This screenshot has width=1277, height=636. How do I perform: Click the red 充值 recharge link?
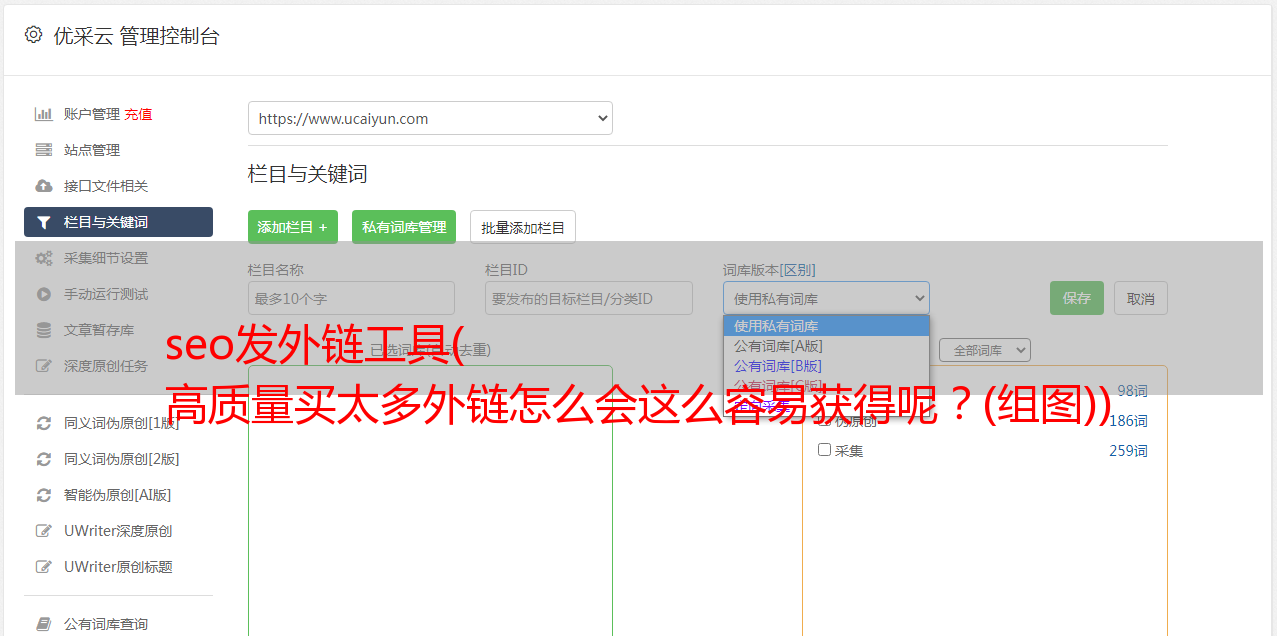pos(138,114)
